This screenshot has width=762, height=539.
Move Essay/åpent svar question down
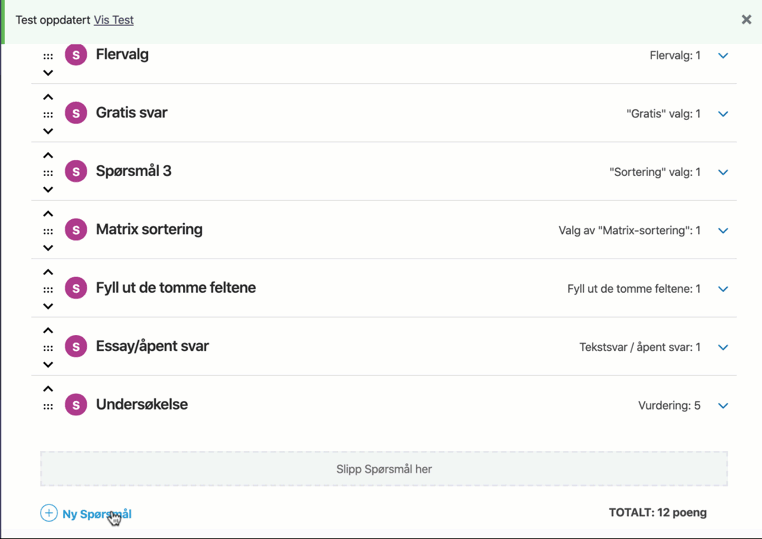click(48, 365)
